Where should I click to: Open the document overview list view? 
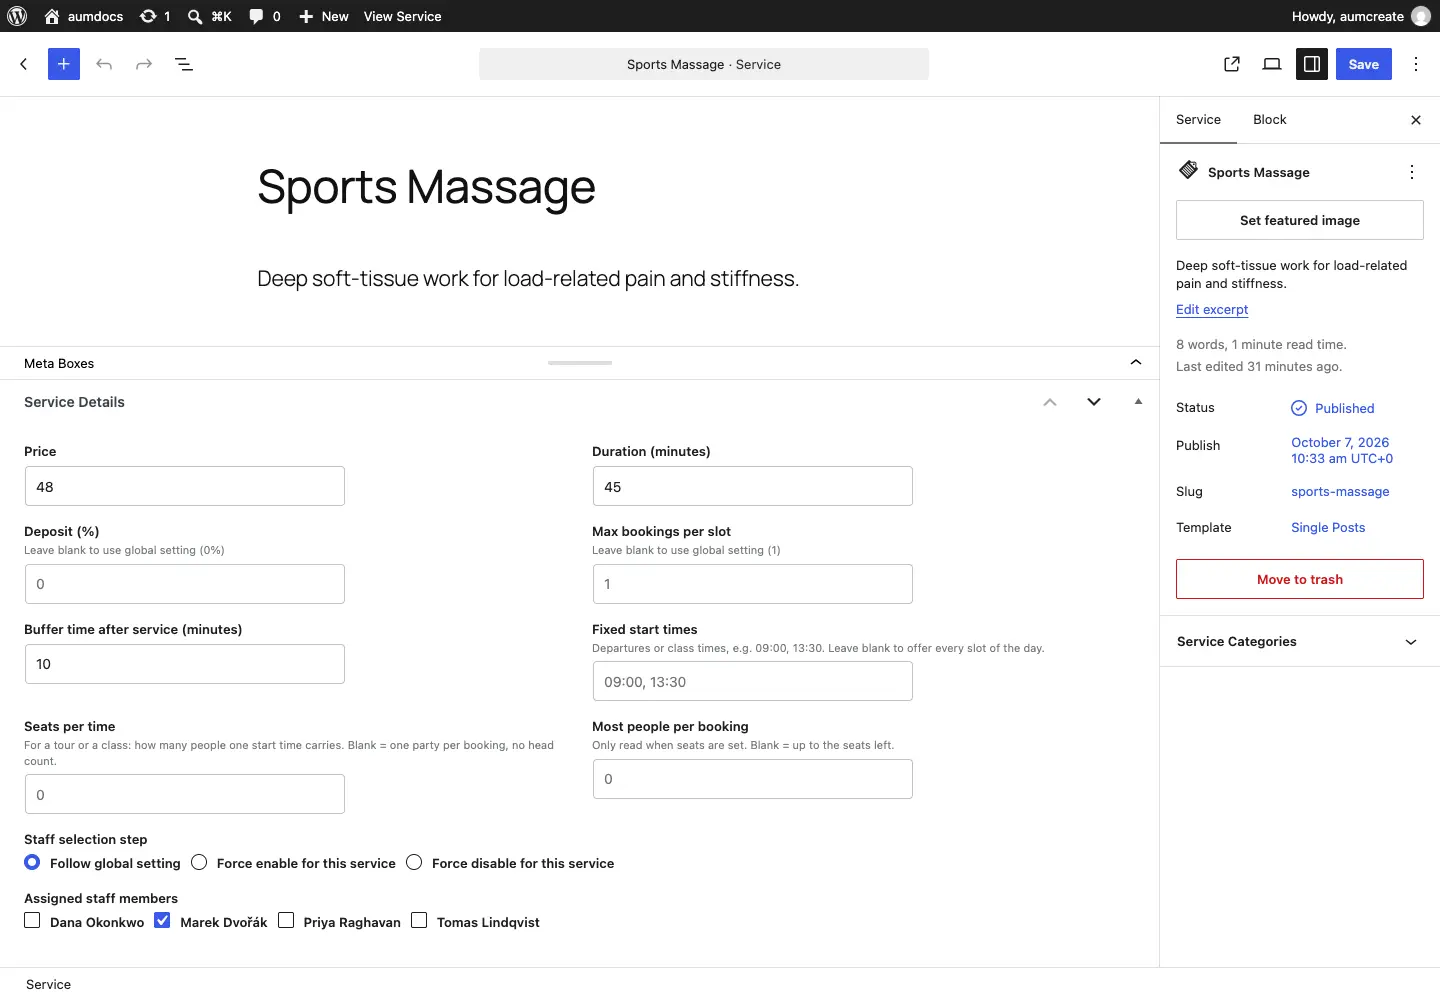click(184, 64)
